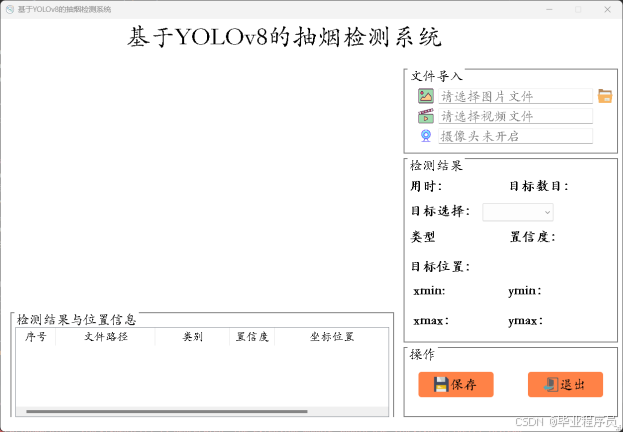
Task: Minimize the detection system window
Action: [x=549, y=10]
